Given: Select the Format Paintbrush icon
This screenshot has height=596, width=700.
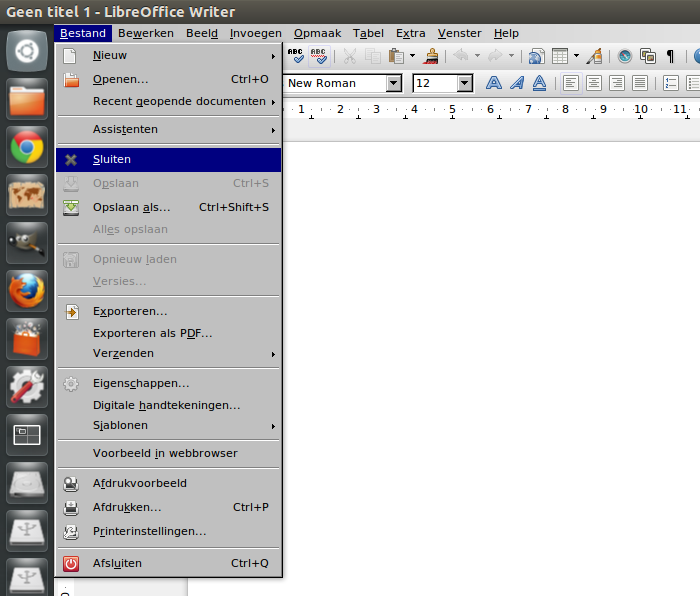Looking at the screenshot, I should click(431, 56).
